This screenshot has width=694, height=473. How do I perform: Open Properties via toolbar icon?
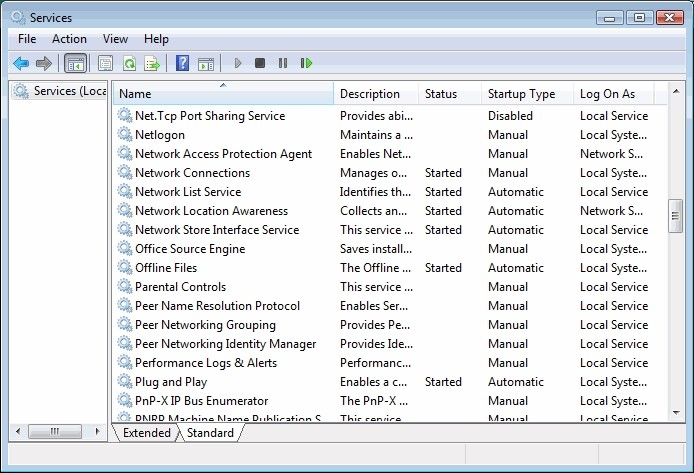(105, 63)
